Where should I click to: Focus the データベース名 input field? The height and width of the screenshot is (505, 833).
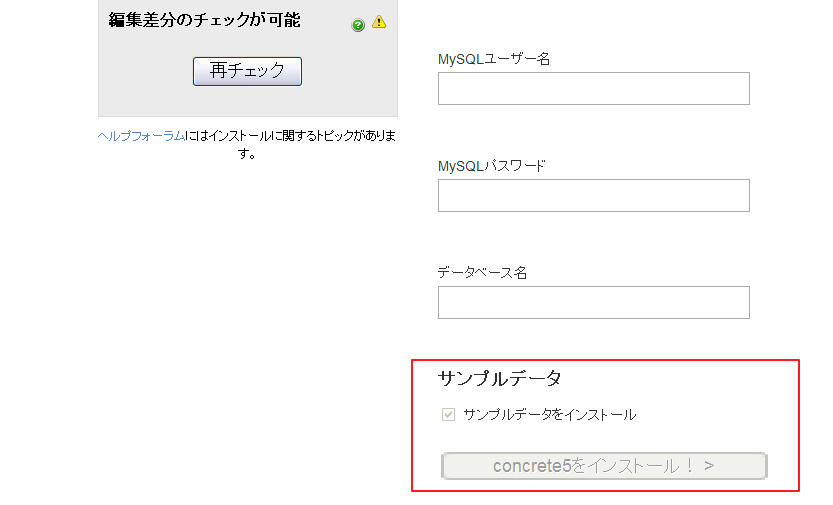tap(593, 303)
